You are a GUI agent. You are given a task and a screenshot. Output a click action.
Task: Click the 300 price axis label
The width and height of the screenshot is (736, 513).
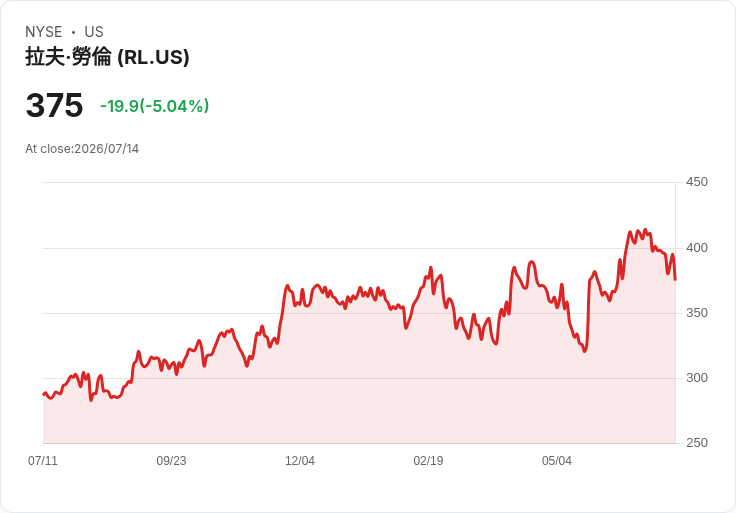coord(697,378)
